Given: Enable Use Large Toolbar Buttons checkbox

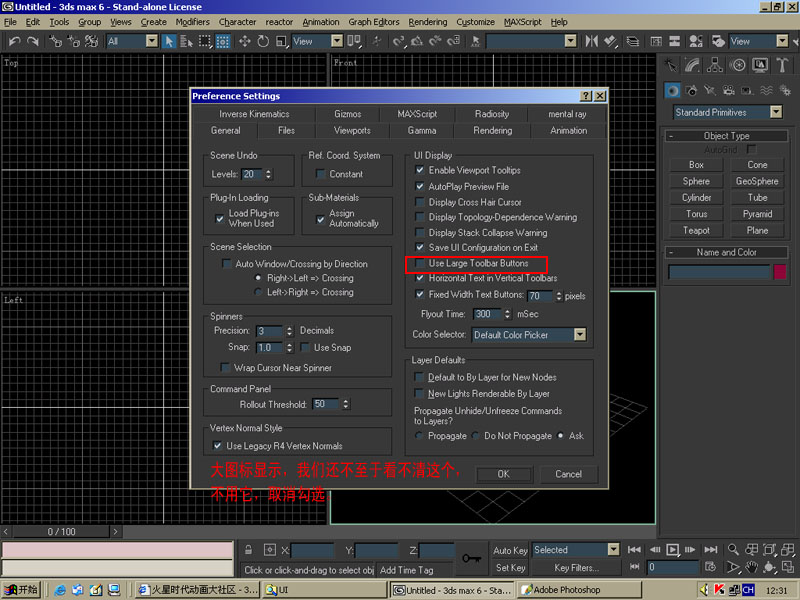Looking at the screenshot, I should [420, 263].
